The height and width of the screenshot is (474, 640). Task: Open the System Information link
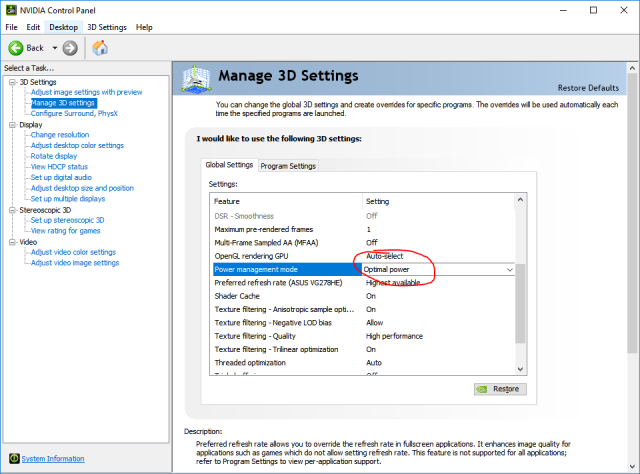pyautogui.click(x=53, y=459)
